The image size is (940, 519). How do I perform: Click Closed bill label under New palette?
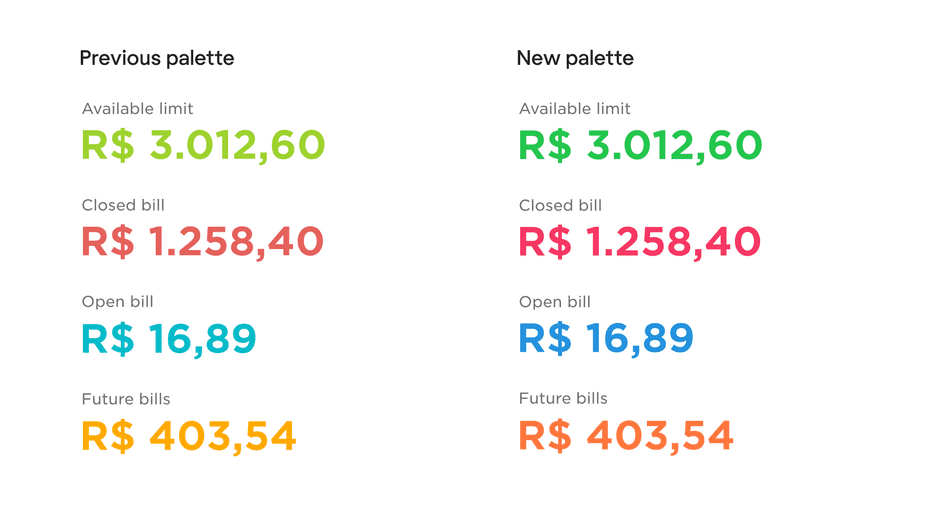pyautogui.click(x=560, y=205)
